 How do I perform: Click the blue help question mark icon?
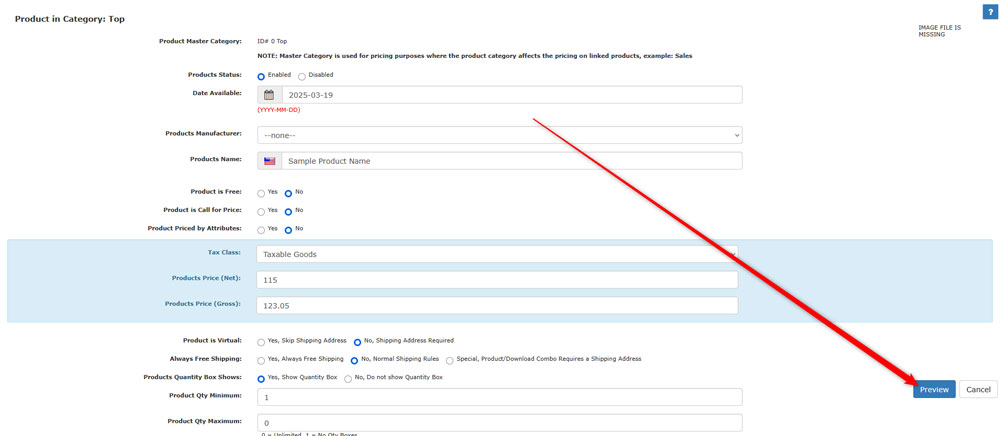tap(990, 12)
